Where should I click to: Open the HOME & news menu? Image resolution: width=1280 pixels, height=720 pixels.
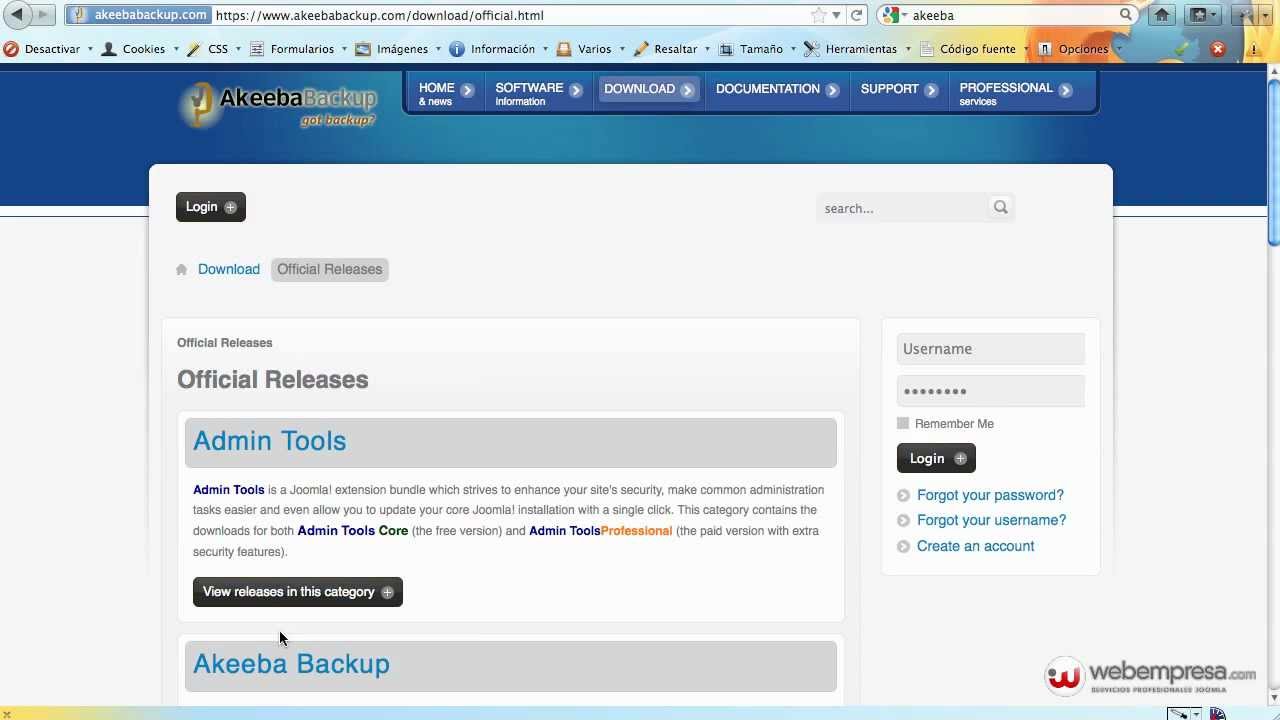[445, 93]
